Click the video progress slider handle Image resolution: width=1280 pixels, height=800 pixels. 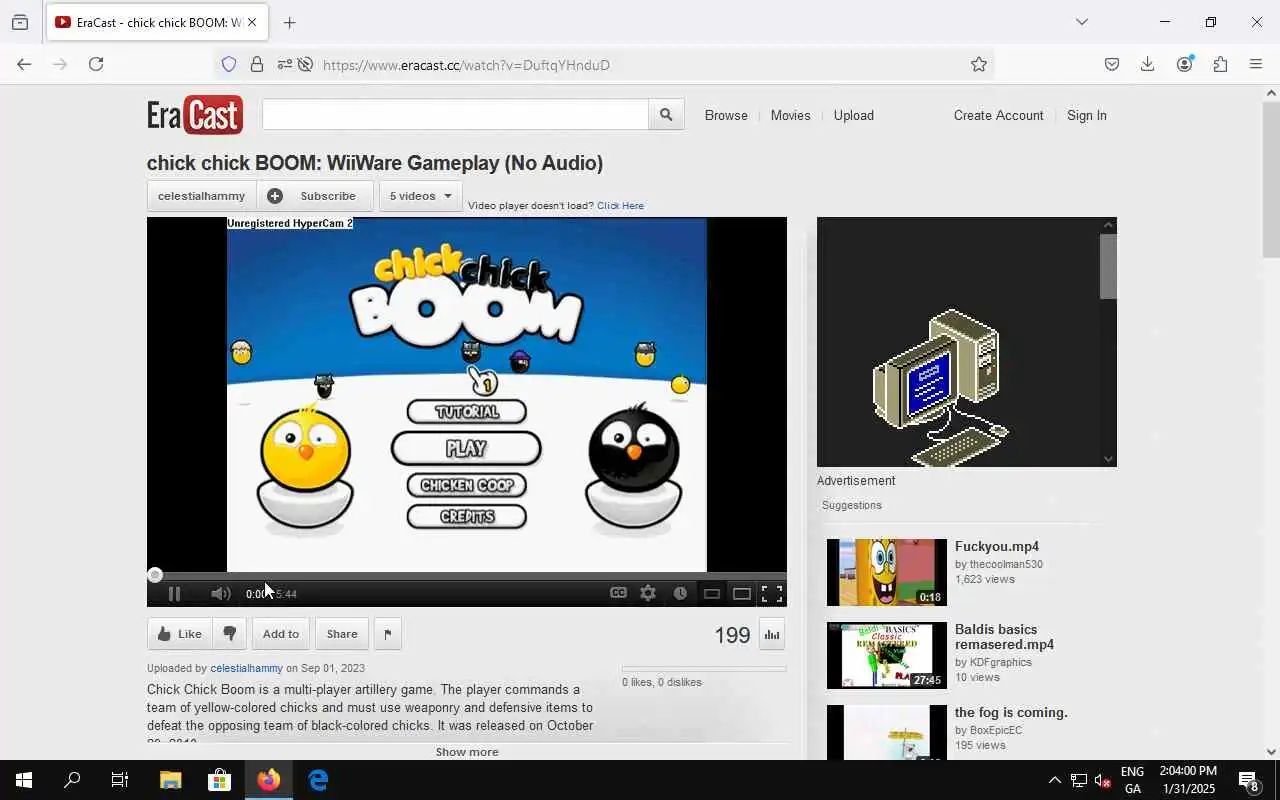(155, 575)
